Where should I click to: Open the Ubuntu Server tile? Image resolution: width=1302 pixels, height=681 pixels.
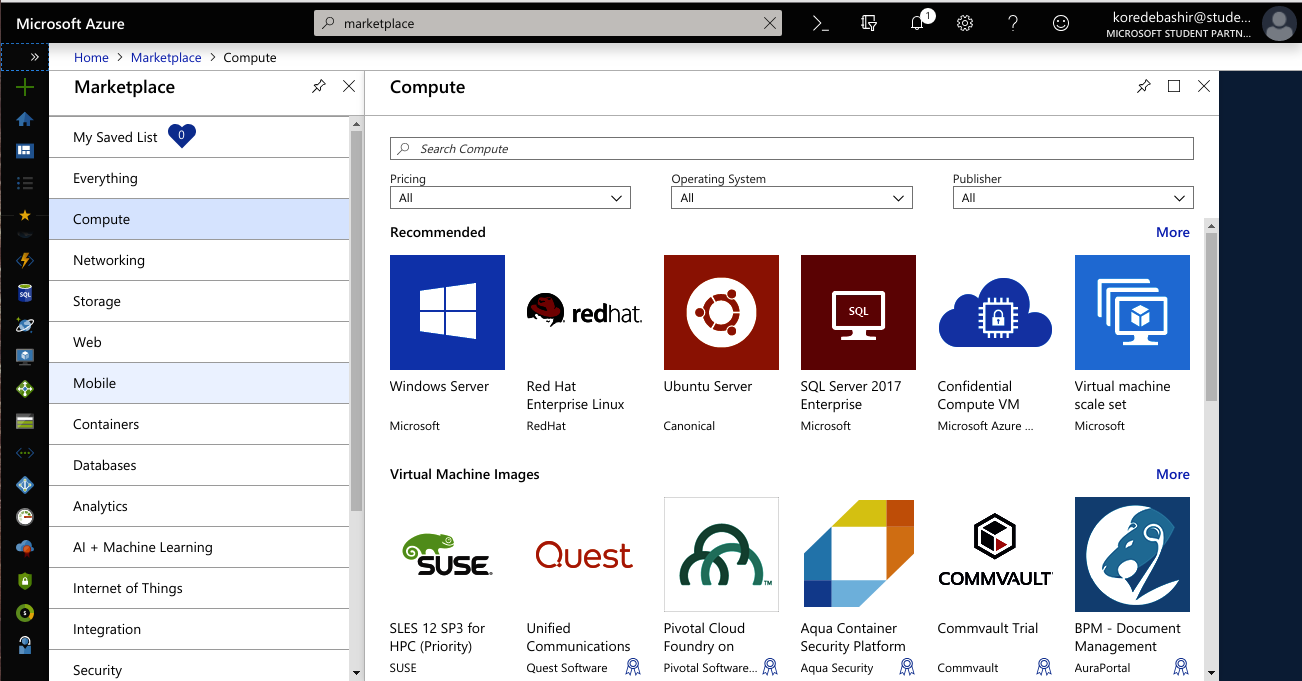(721, 343)
